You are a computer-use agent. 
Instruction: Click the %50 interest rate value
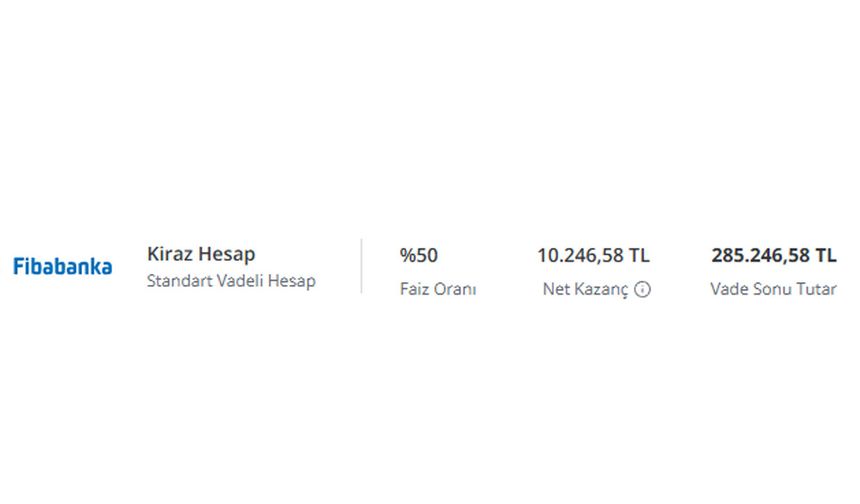(418, 256)
